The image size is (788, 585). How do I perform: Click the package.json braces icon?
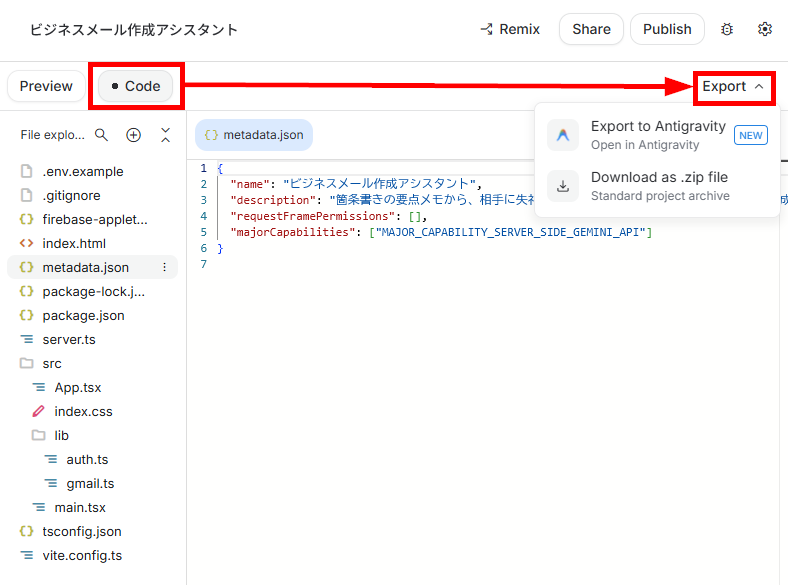point(26,315)
